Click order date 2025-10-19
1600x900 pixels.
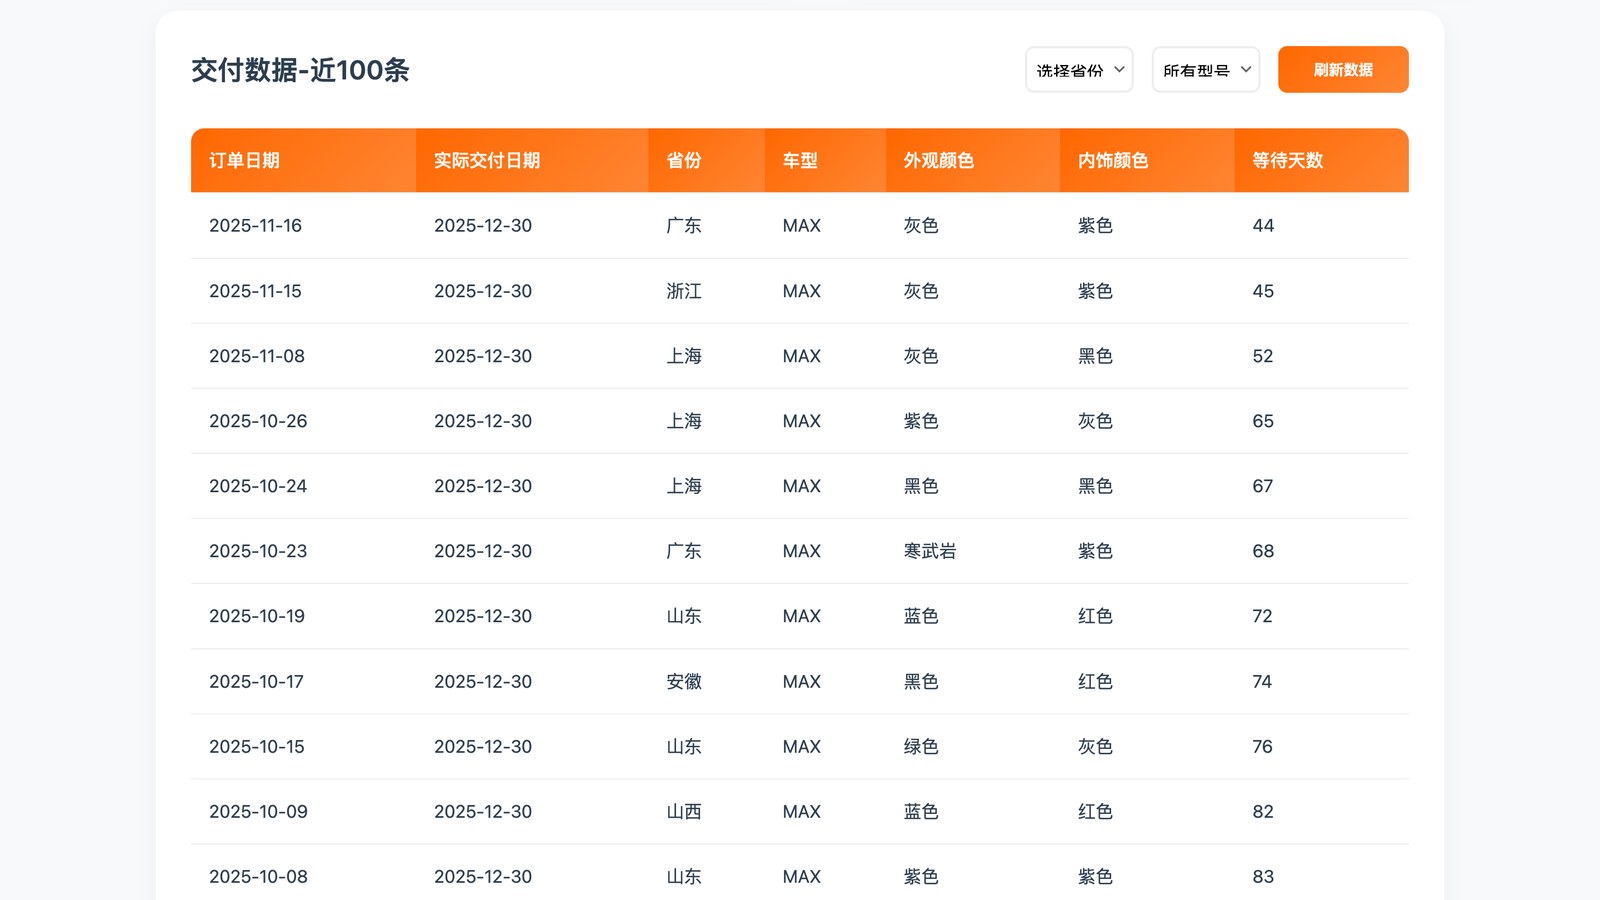coord(257,616)
